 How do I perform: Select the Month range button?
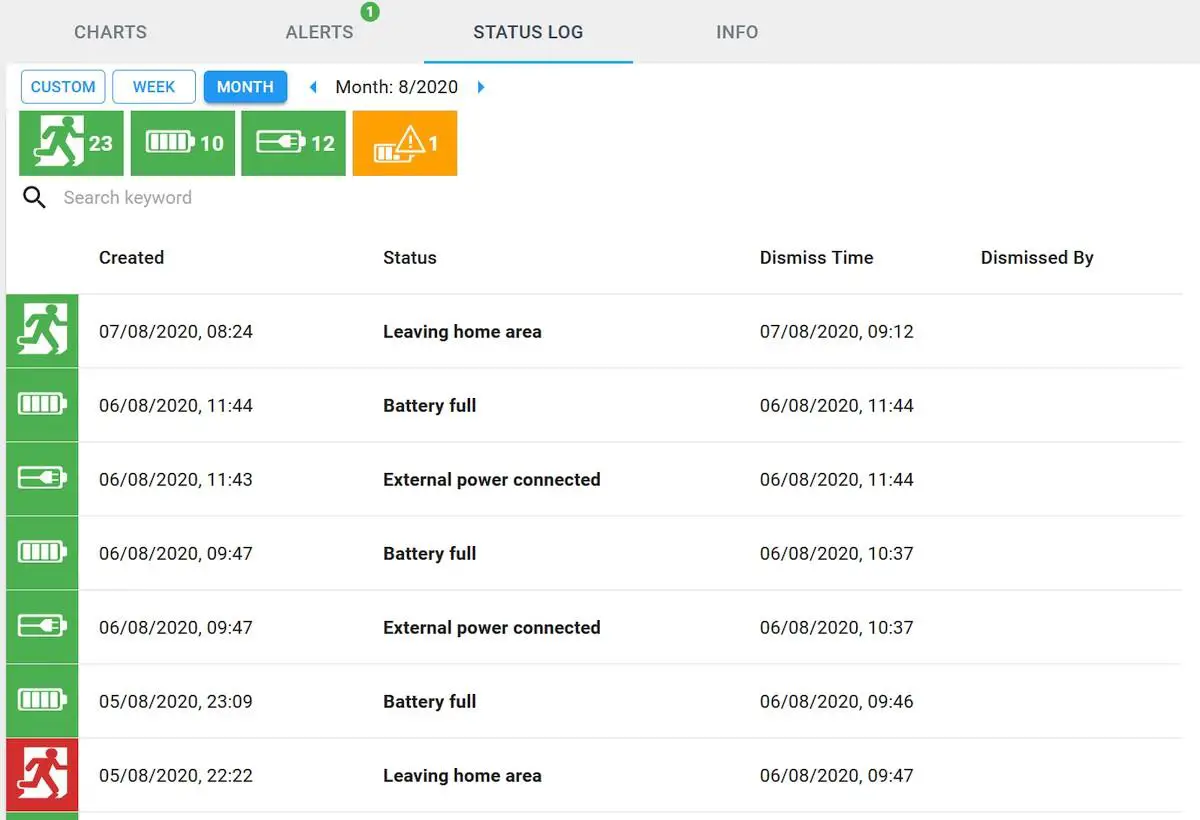[x=245, y=87]
